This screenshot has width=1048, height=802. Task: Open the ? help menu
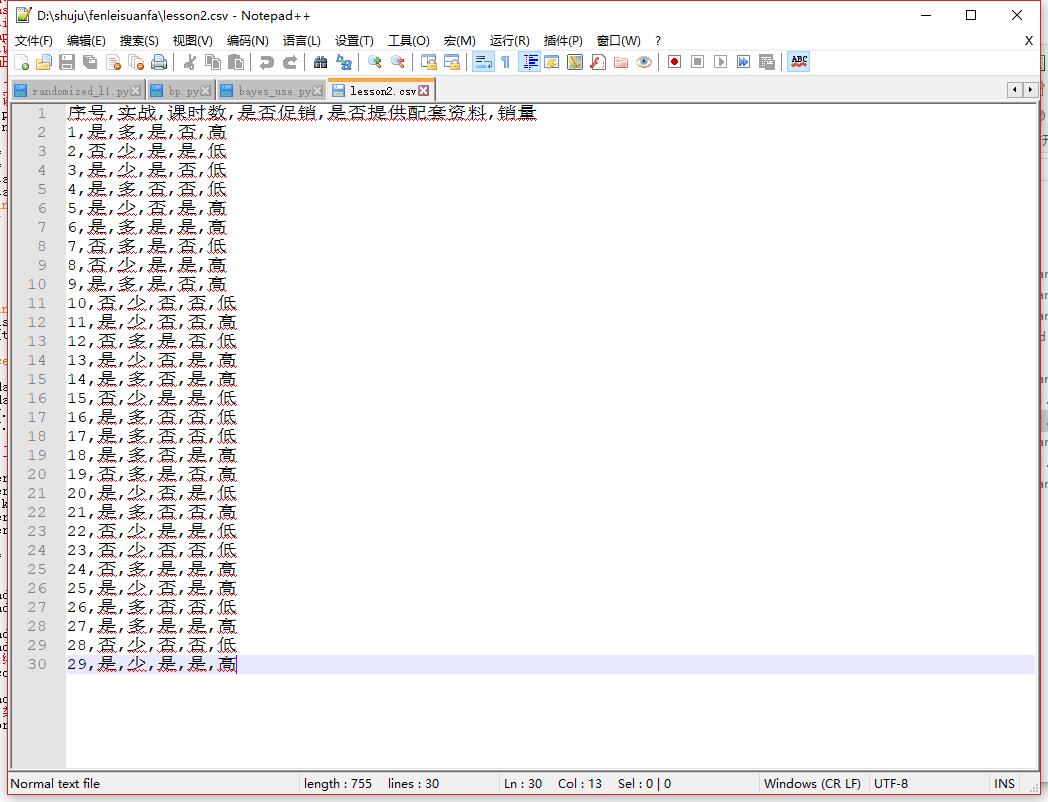point(658,41)
